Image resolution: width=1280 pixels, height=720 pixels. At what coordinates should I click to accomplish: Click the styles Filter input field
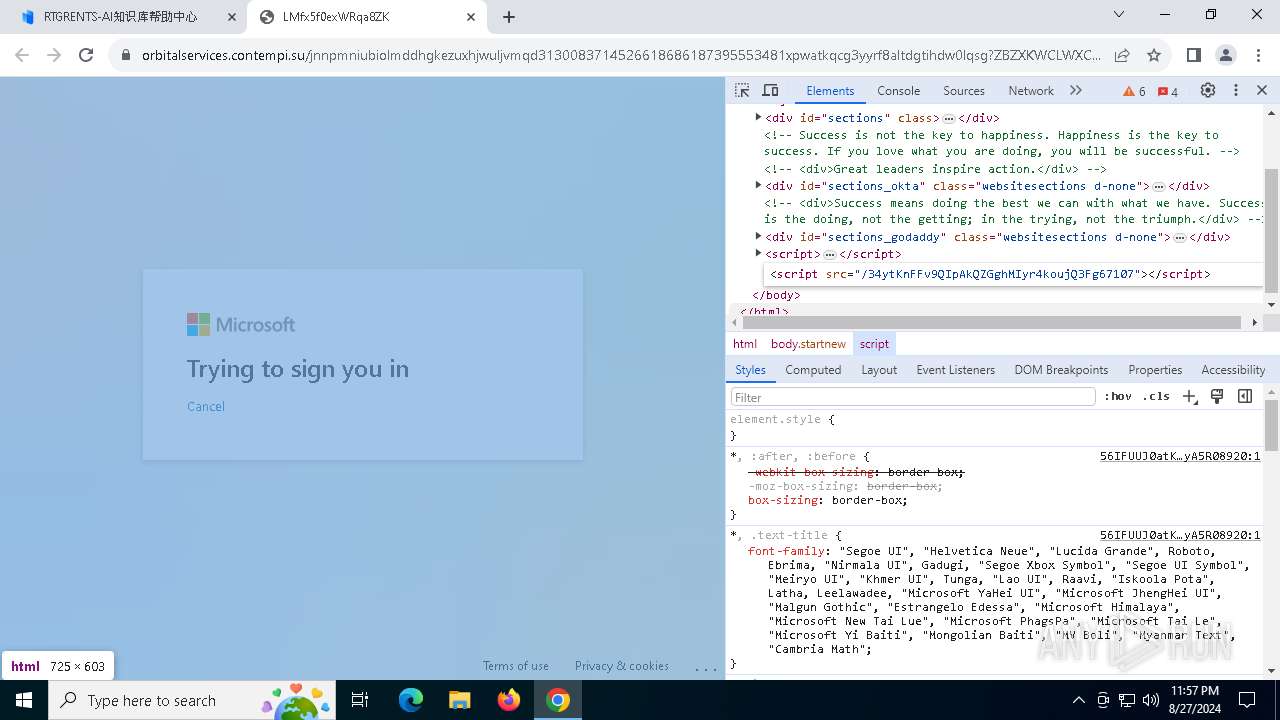click(x=913, y=397)
